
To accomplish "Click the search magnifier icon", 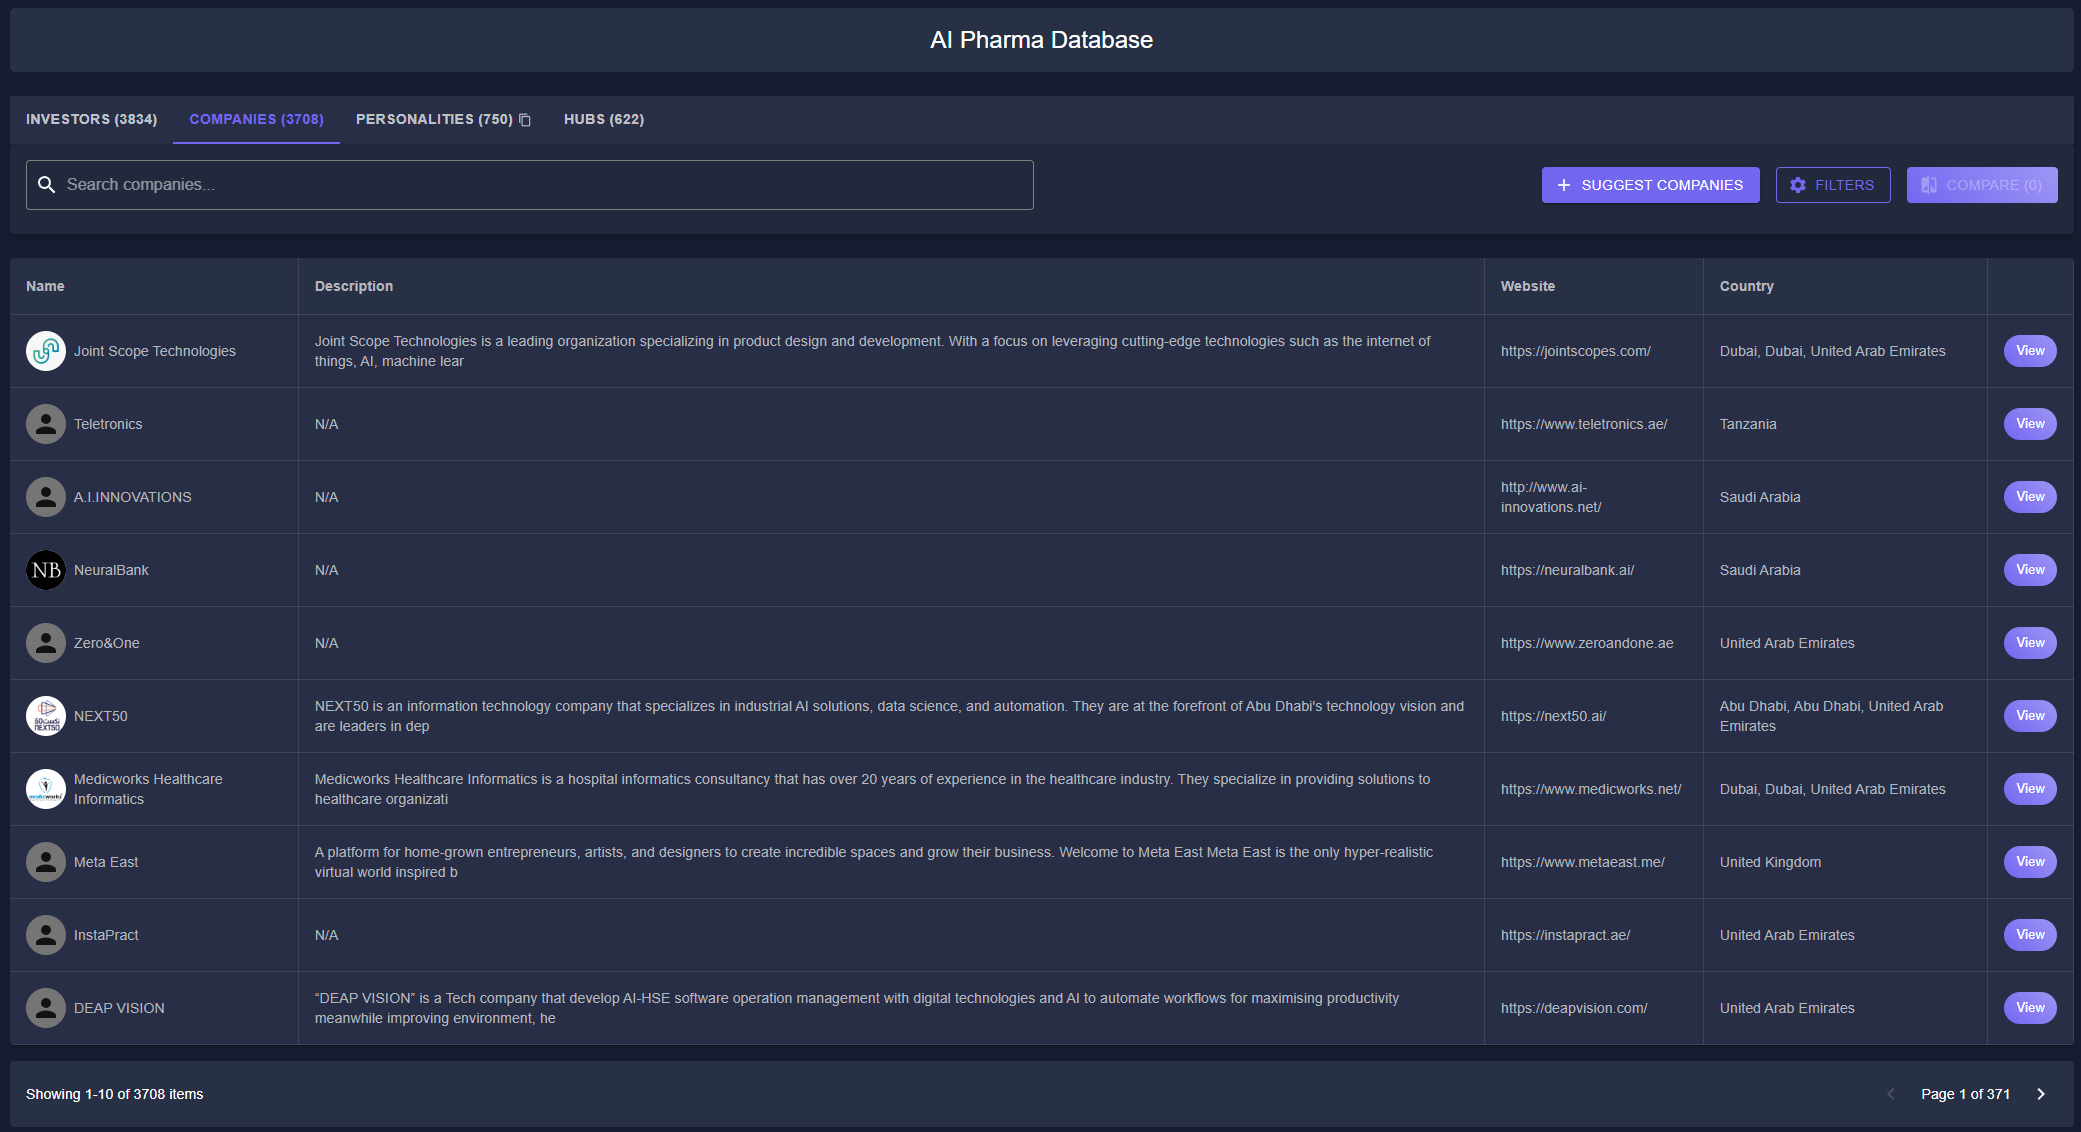I will 46,185.
